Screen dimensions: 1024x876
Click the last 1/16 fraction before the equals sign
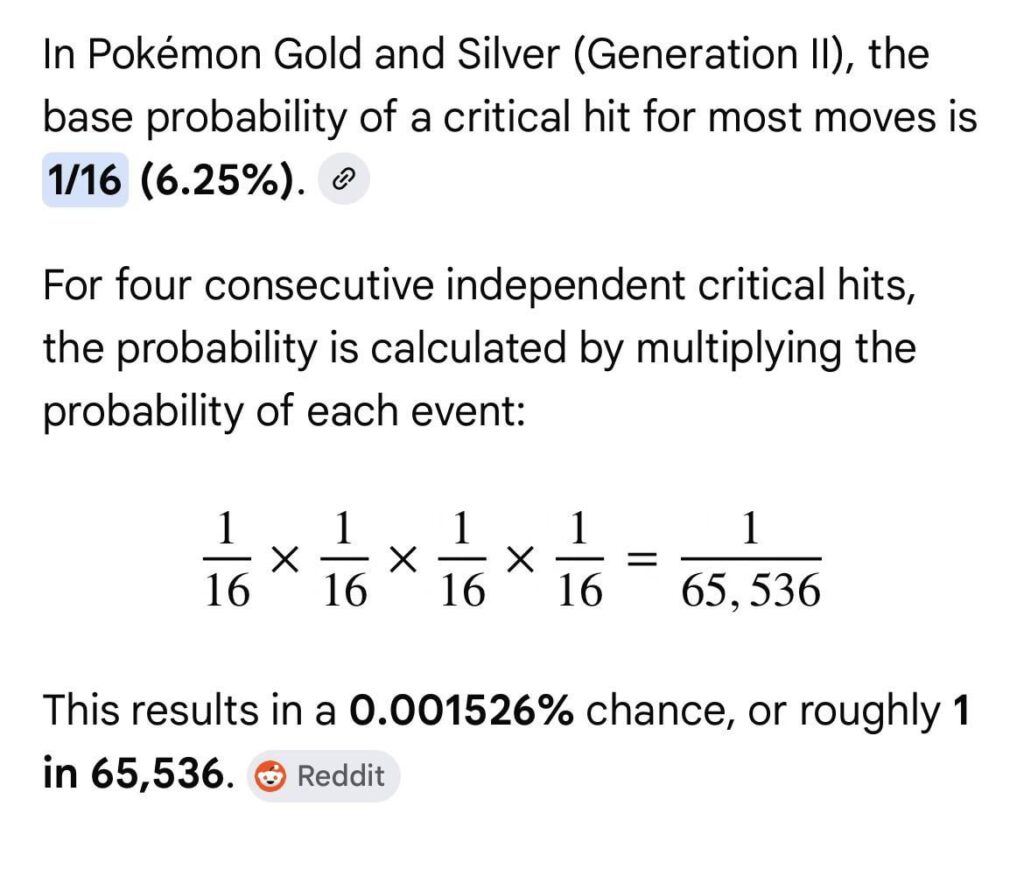578,562
